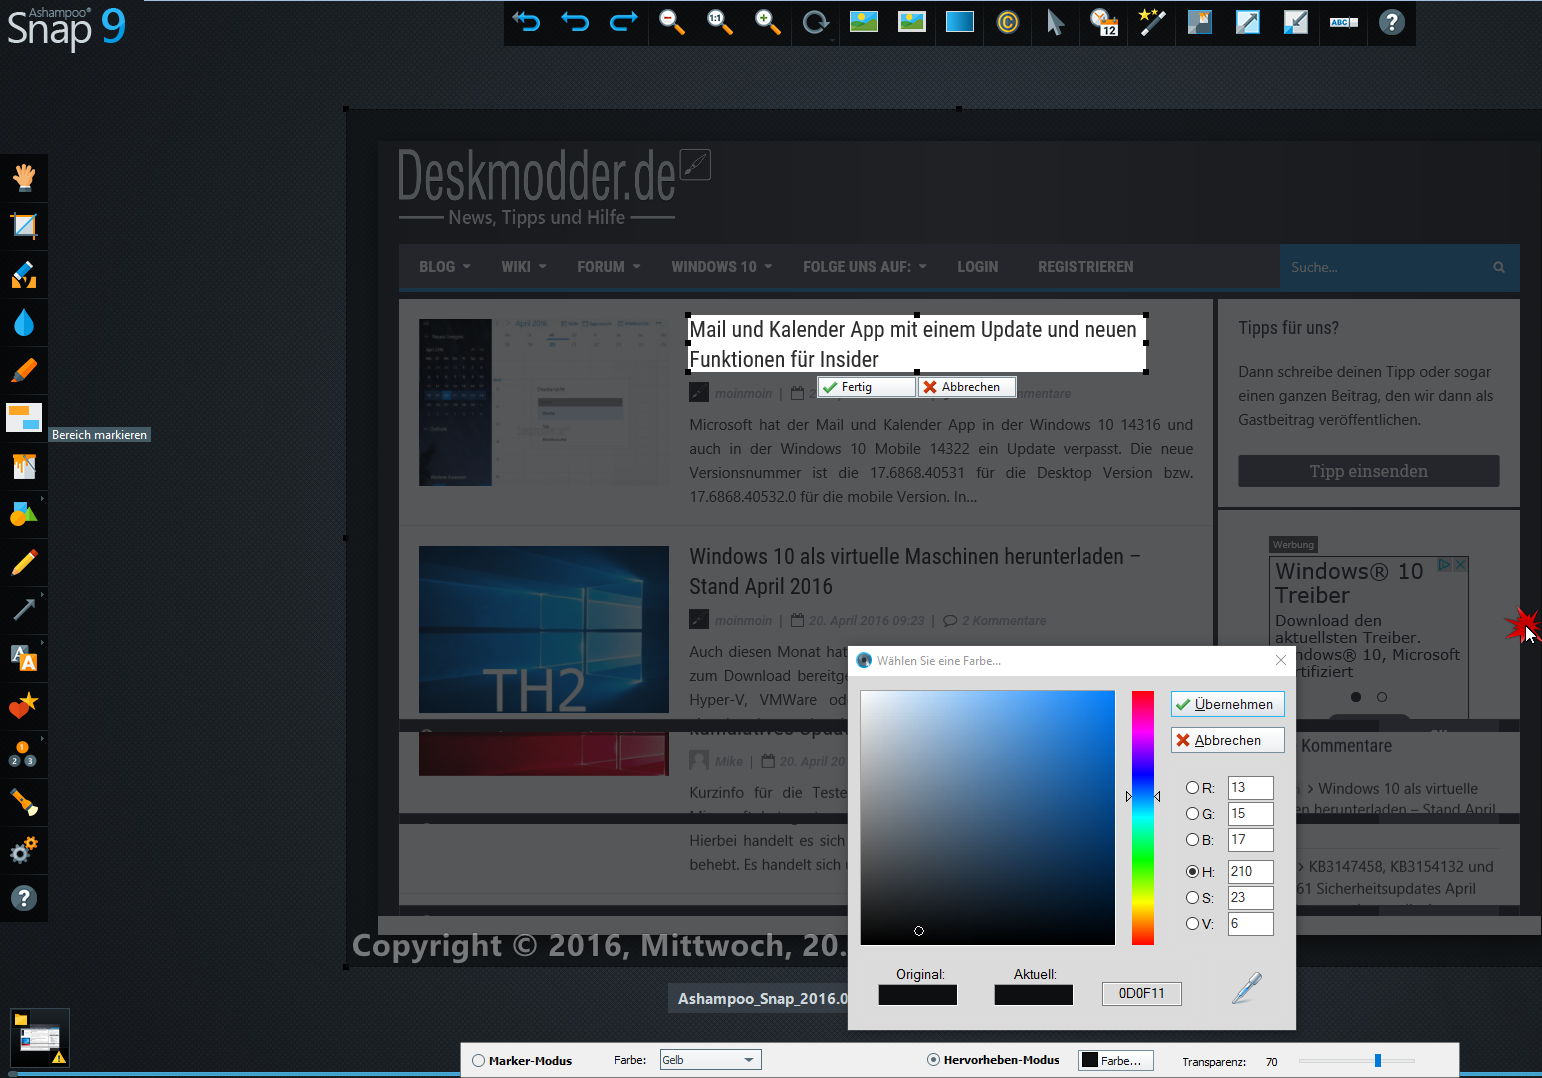Apply the magic wand effects tool
The width and height of the screenshot is (1542, 1078).
pyautogui.click(x=1151, y=22)
